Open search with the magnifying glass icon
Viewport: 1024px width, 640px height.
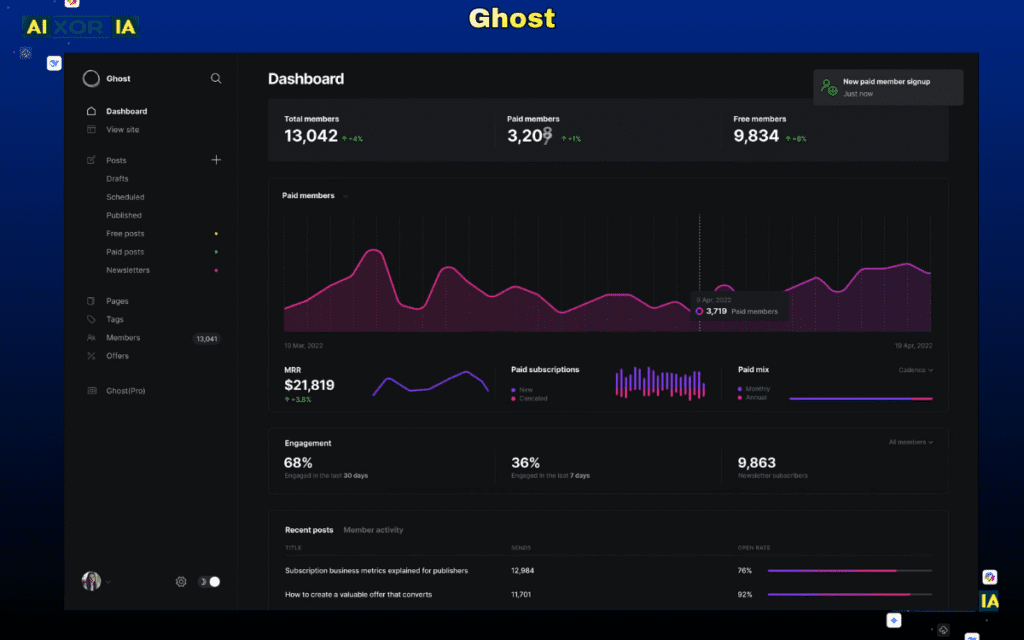pyautogui.click(x=216, y=78)
